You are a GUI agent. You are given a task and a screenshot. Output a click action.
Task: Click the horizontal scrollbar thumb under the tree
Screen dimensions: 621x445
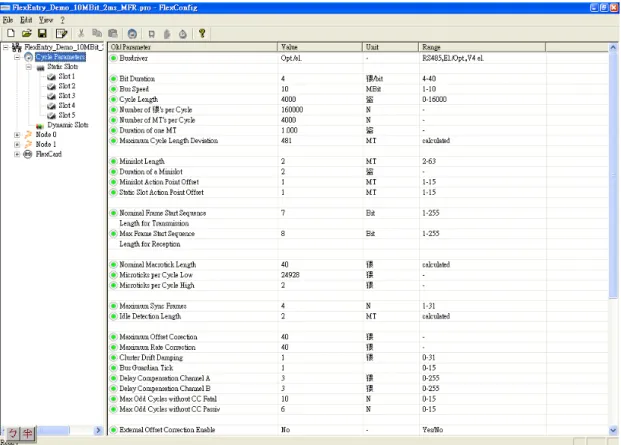53,430
